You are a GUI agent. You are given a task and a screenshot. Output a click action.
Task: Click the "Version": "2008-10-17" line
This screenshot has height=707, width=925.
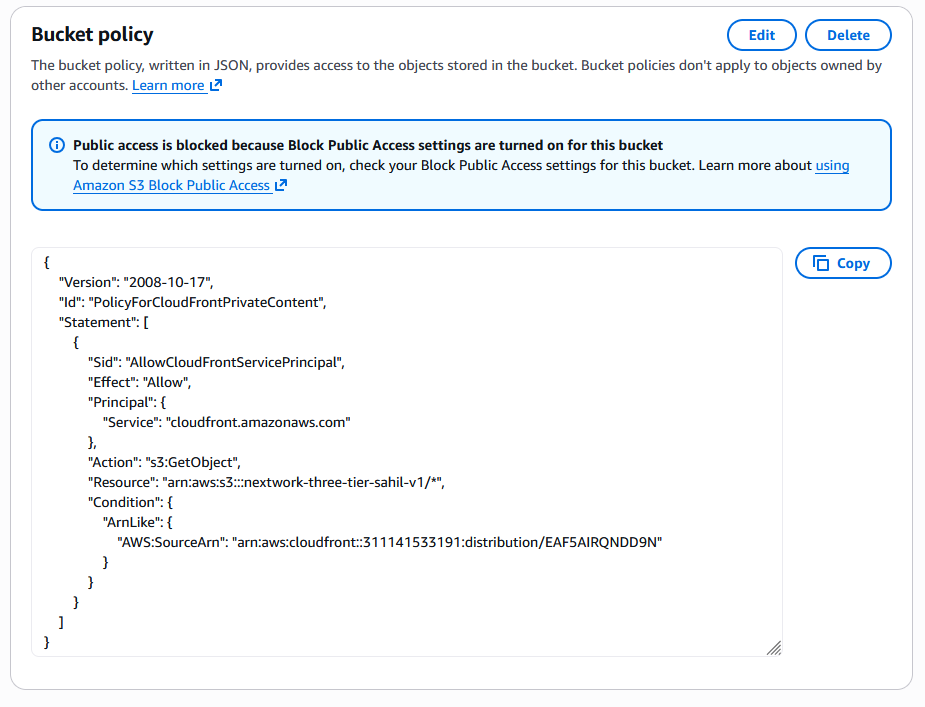click(136, 282)
